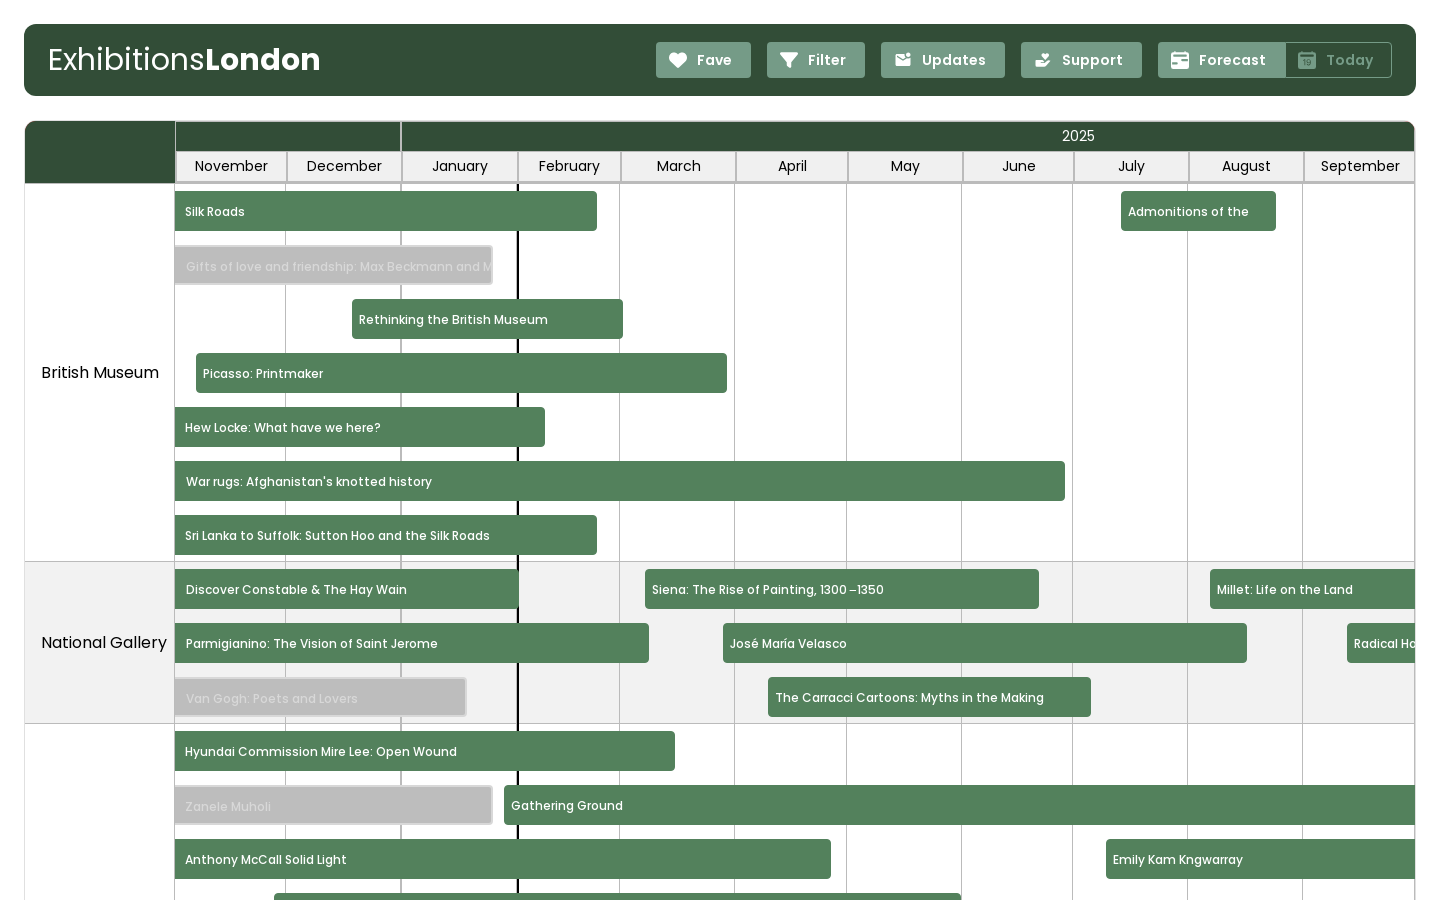Click the heart icon on Fave
This screenshot has height=900, width=1440.
click(678, 60)
